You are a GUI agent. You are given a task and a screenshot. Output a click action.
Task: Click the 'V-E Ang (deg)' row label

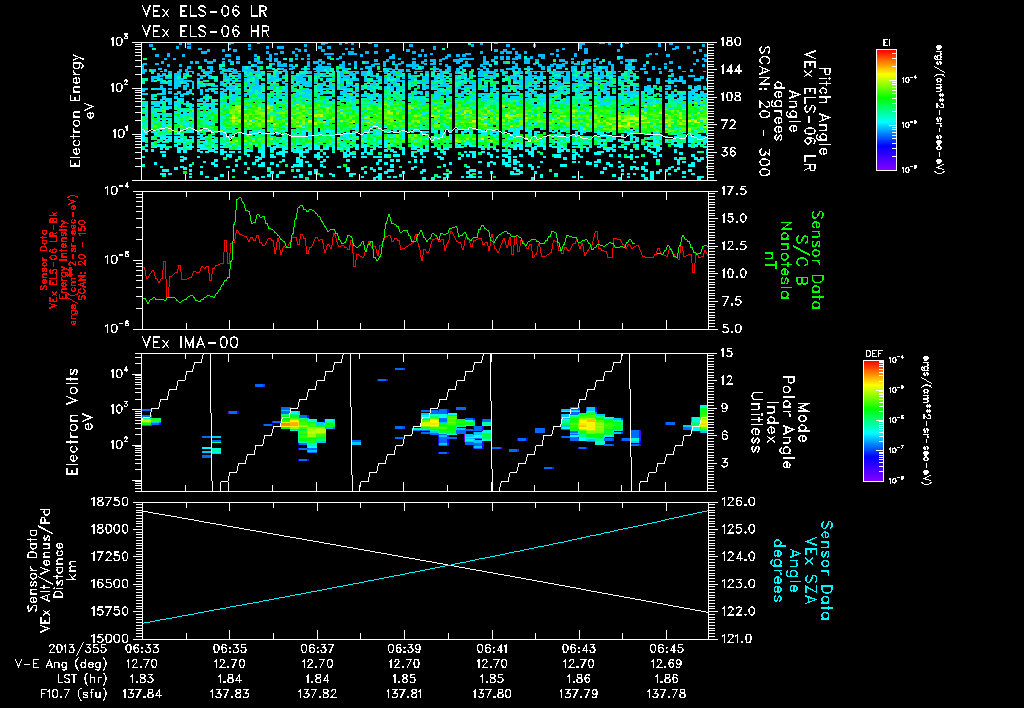61,664
